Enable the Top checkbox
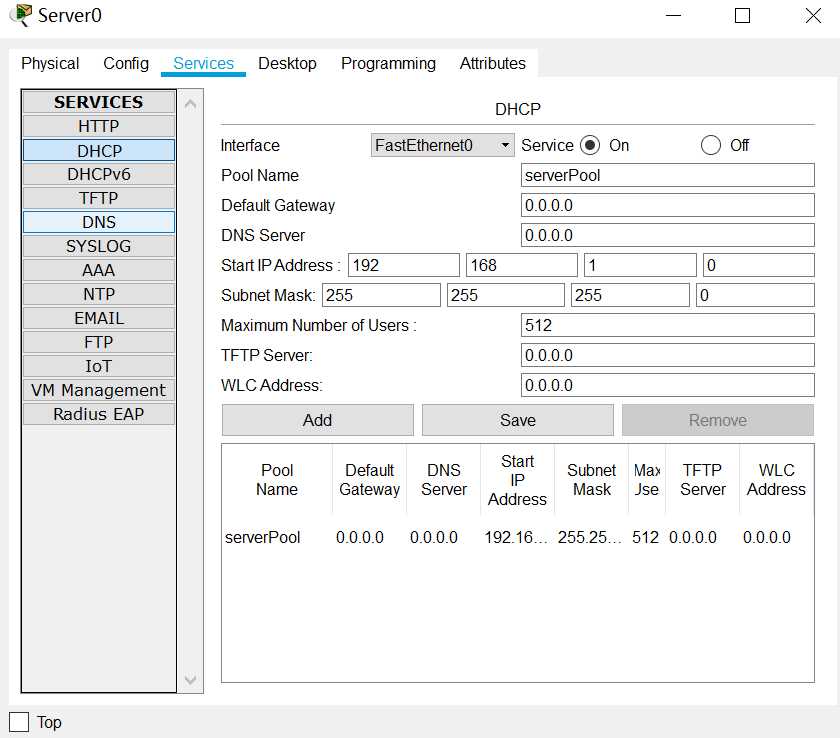 point(19,722)
